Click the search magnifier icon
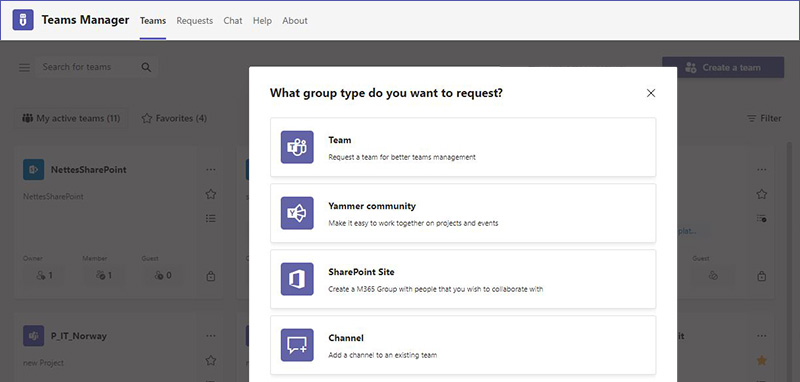The width and height of the screenshot is (800, 382). (x=146, y=67)
